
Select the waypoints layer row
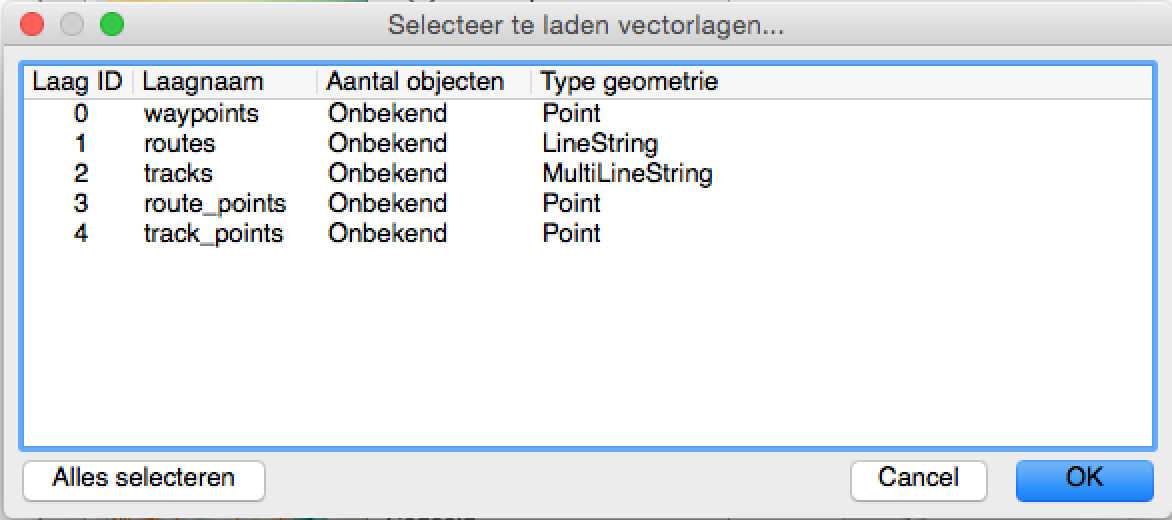201,113
